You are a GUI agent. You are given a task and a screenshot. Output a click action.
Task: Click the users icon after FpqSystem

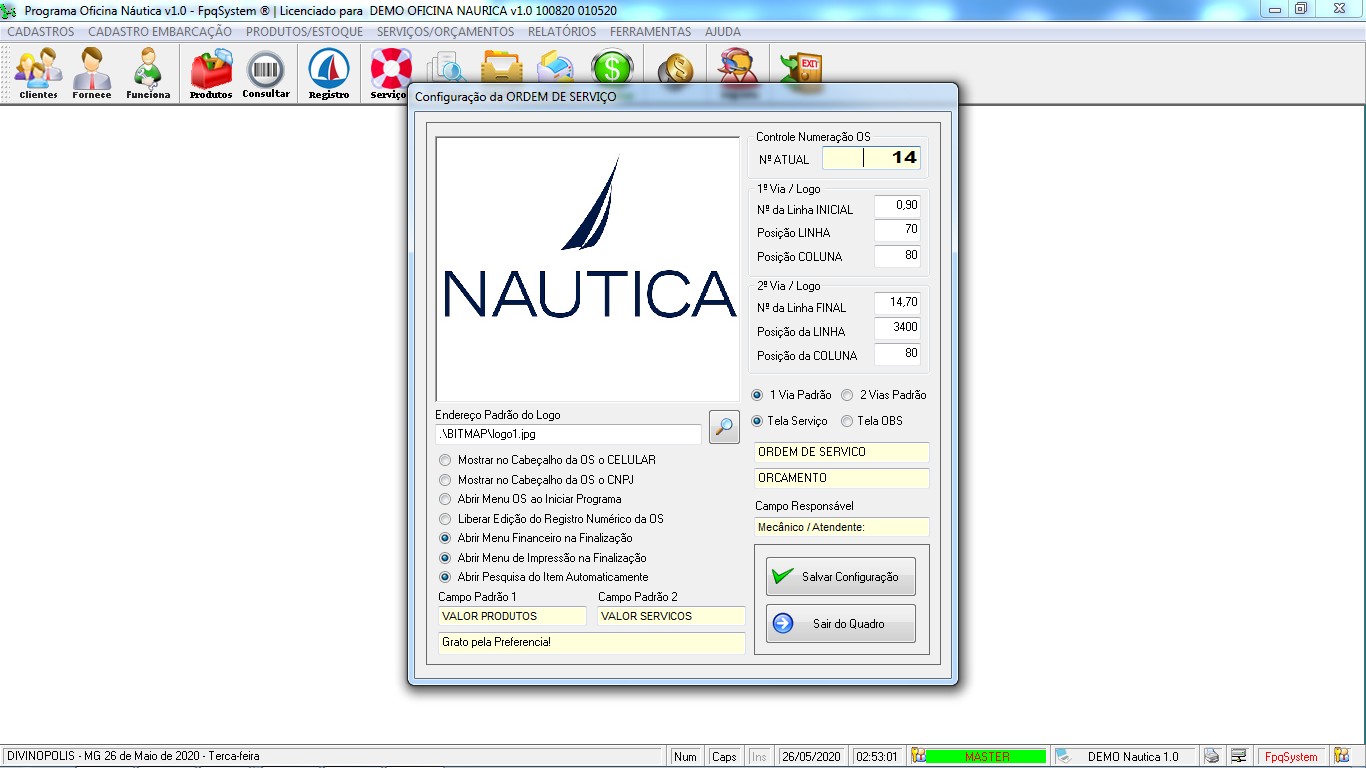point(1341,756)
